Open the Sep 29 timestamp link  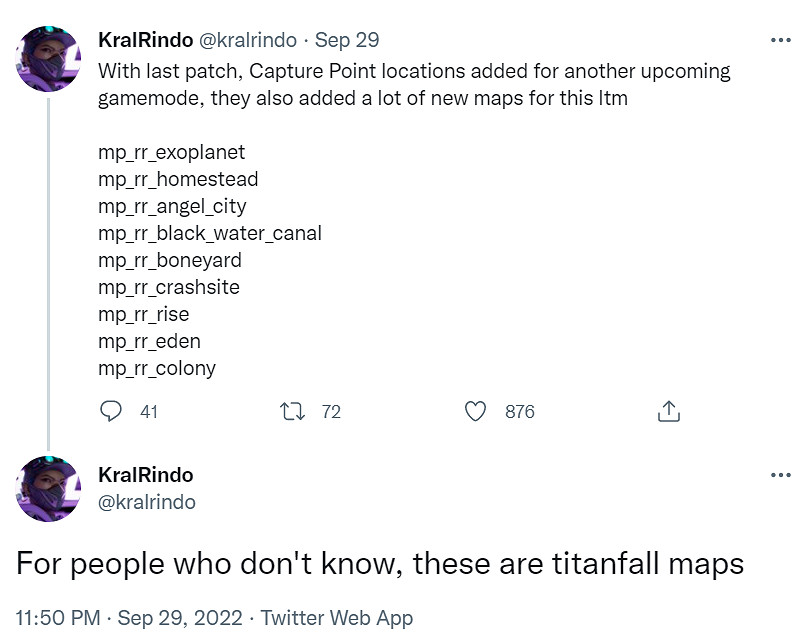pos(347,41)
